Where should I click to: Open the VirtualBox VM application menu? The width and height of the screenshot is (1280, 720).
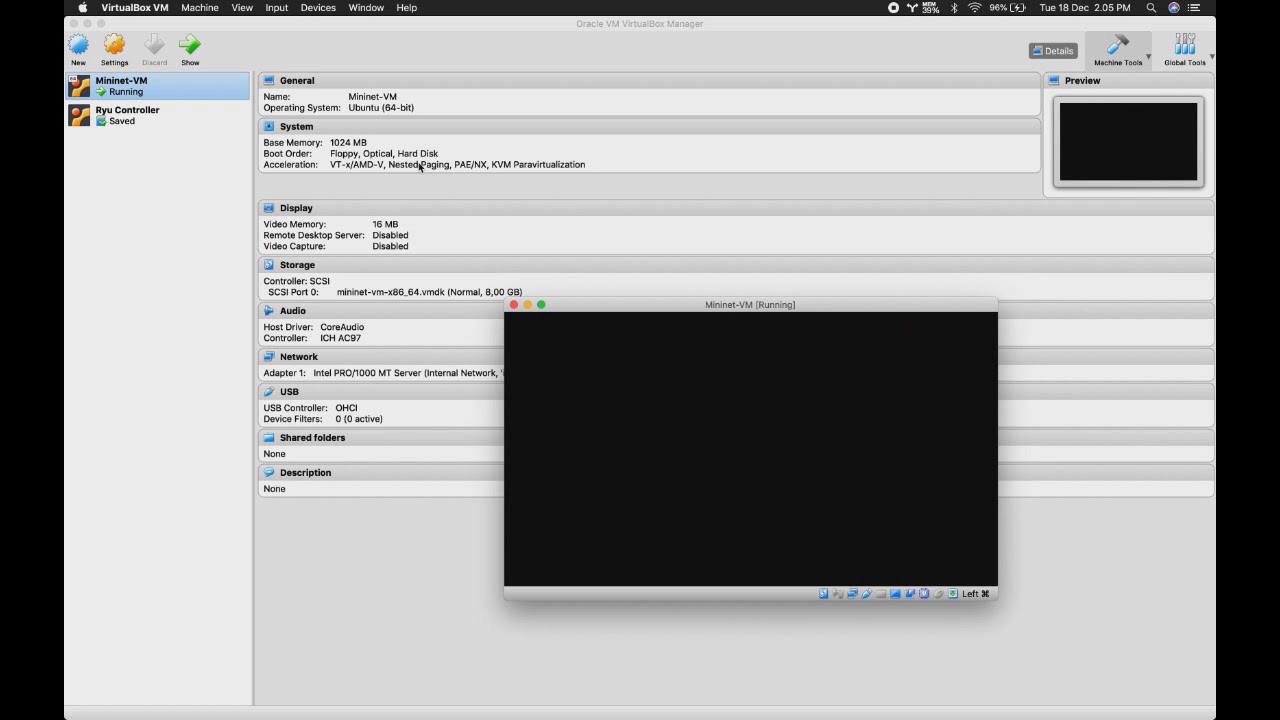134,7
